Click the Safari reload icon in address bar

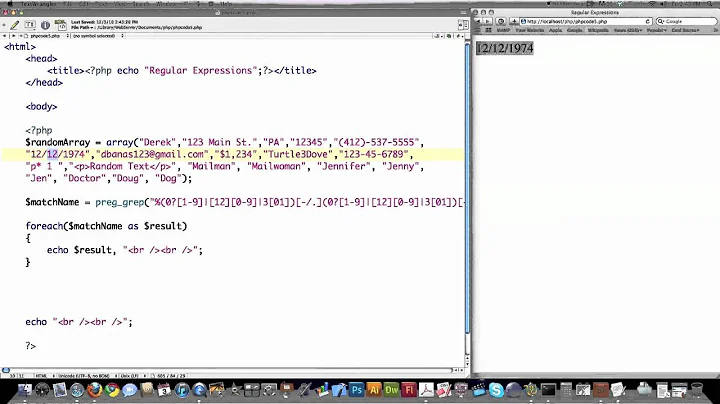[x=647, y=22]
